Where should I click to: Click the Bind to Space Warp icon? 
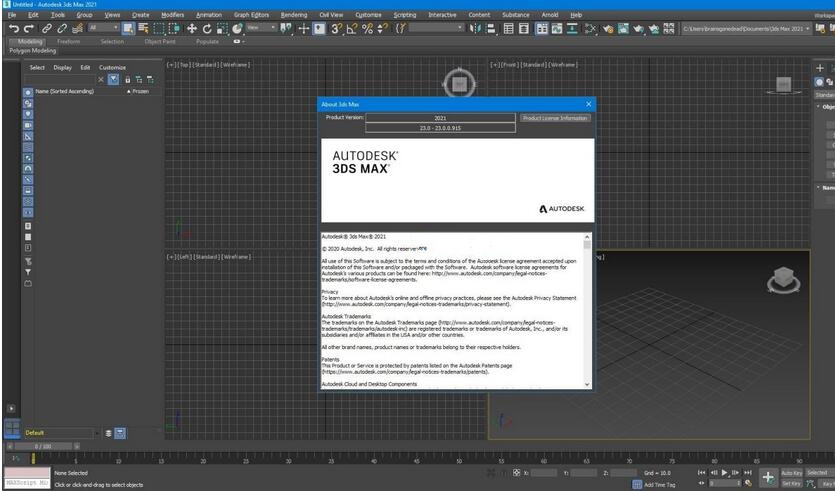click(78, 29)
